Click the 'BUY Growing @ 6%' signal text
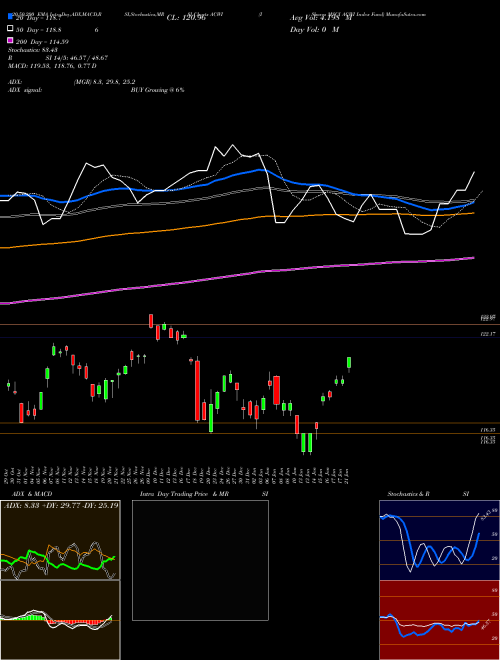The height and width of the screenshot is (660, 500). tap(157, 90)
